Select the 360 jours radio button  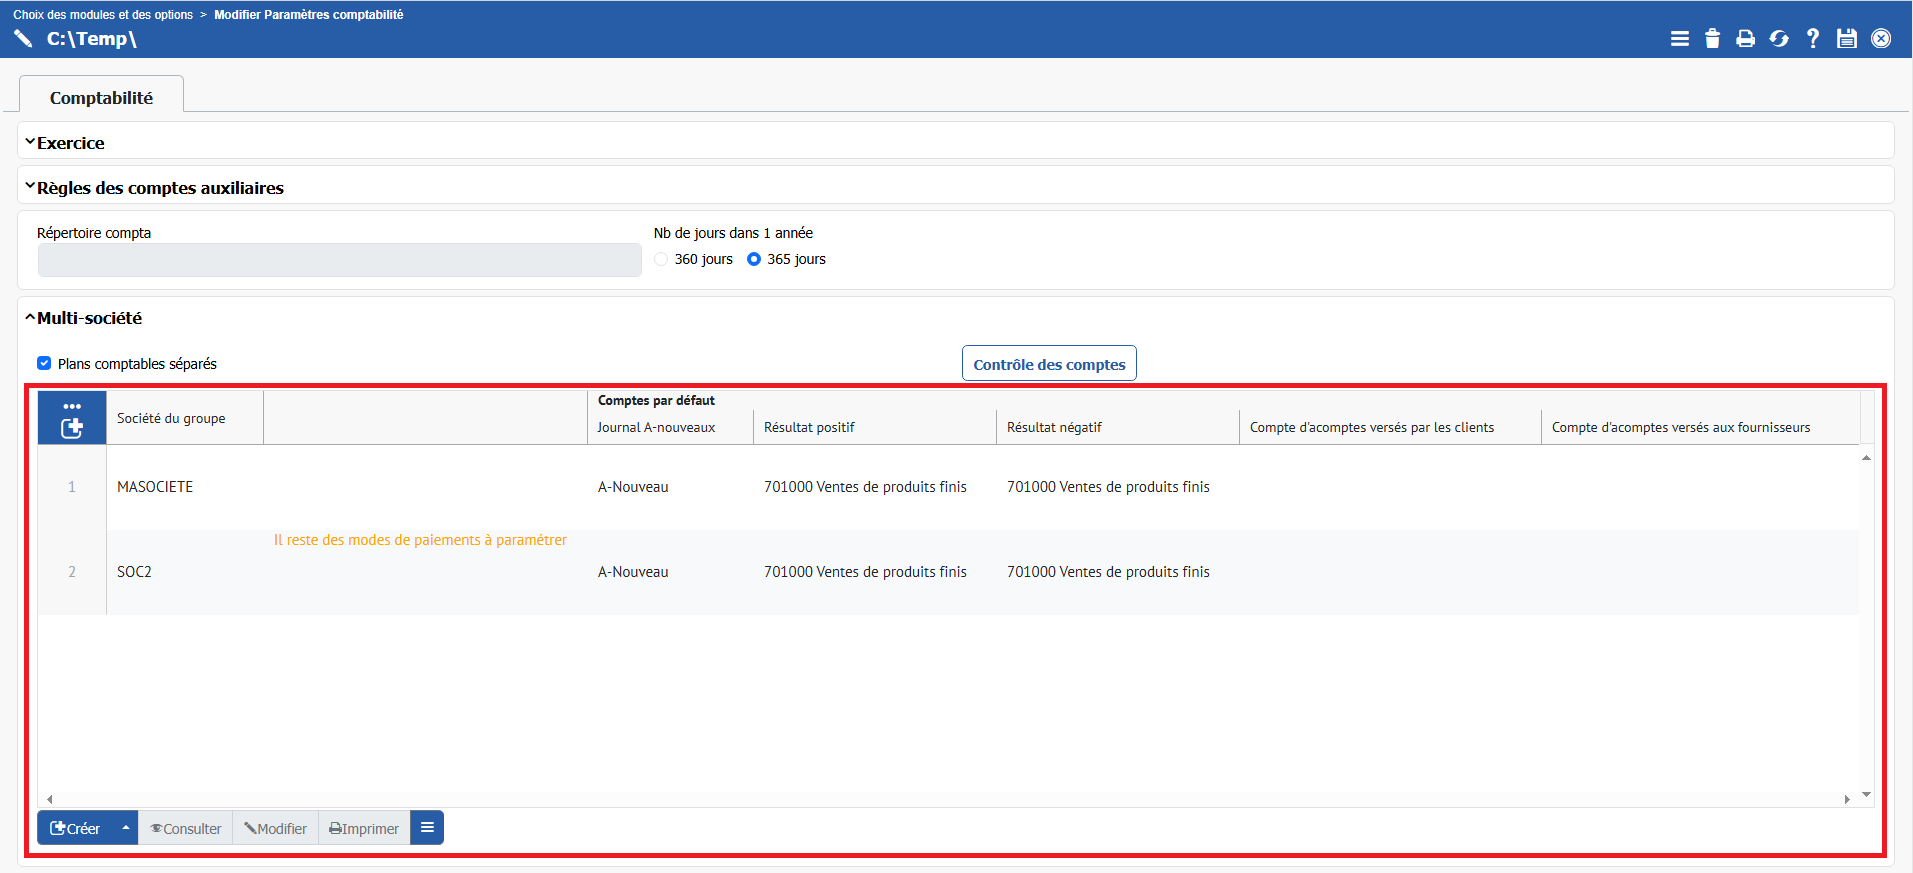pos(661,259)
